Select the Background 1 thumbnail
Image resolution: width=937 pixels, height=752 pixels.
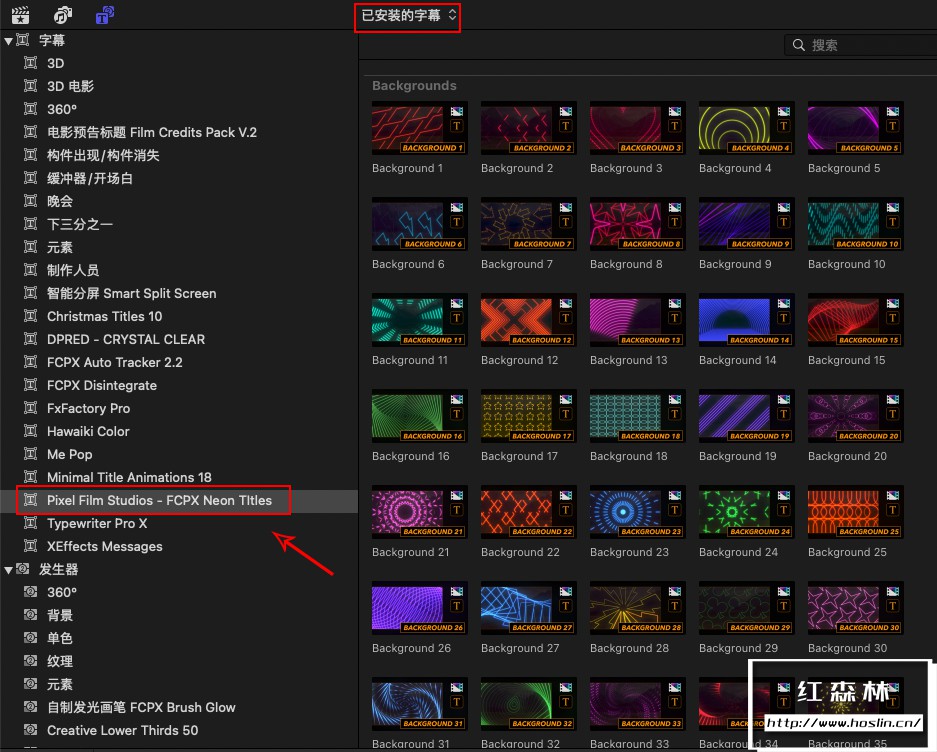[x=418, y=129]
